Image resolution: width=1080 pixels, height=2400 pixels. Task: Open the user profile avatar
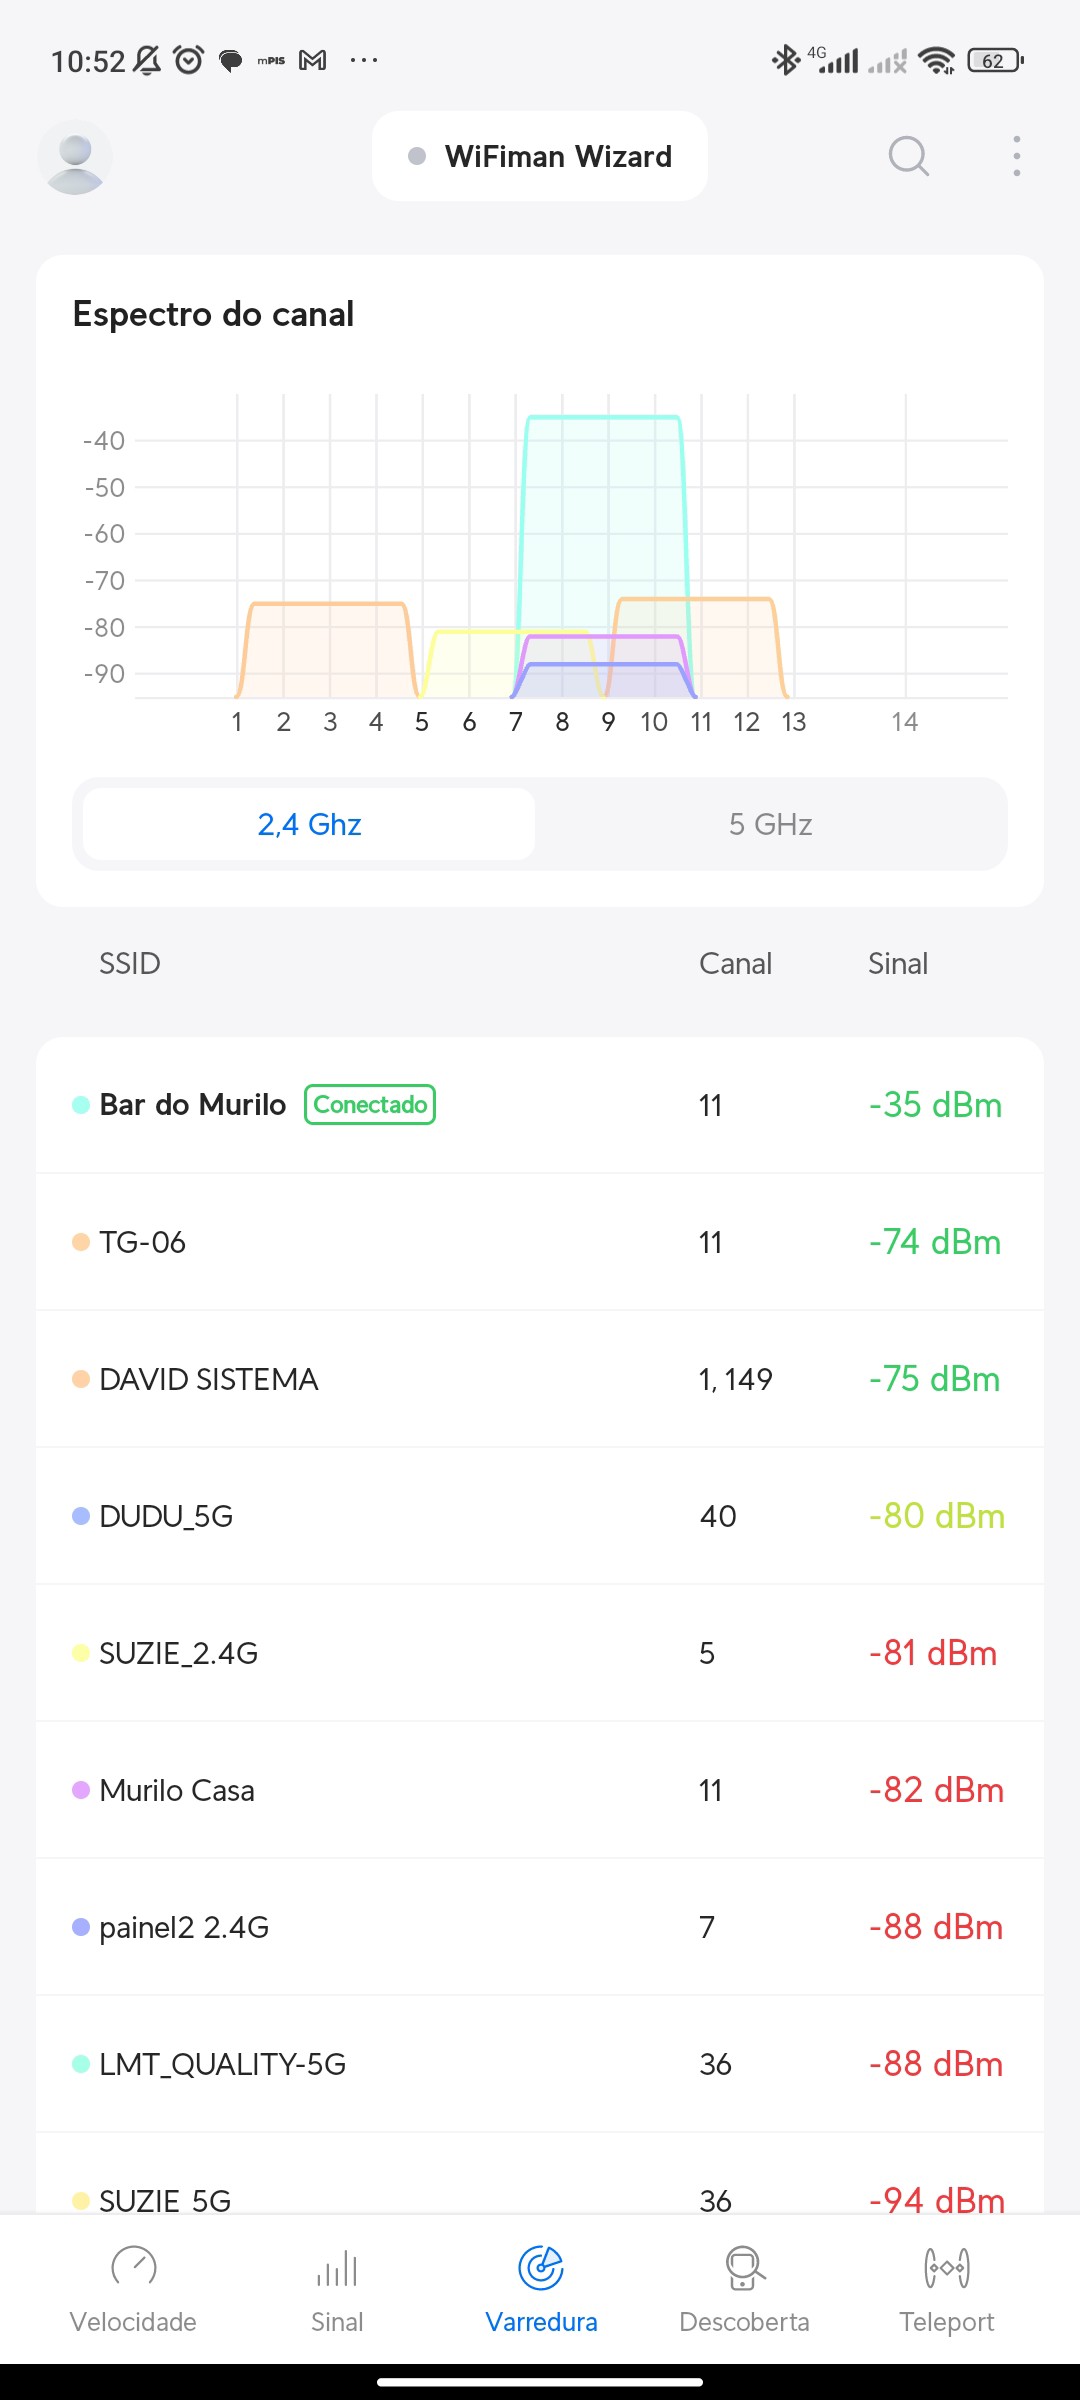[75, 157]
